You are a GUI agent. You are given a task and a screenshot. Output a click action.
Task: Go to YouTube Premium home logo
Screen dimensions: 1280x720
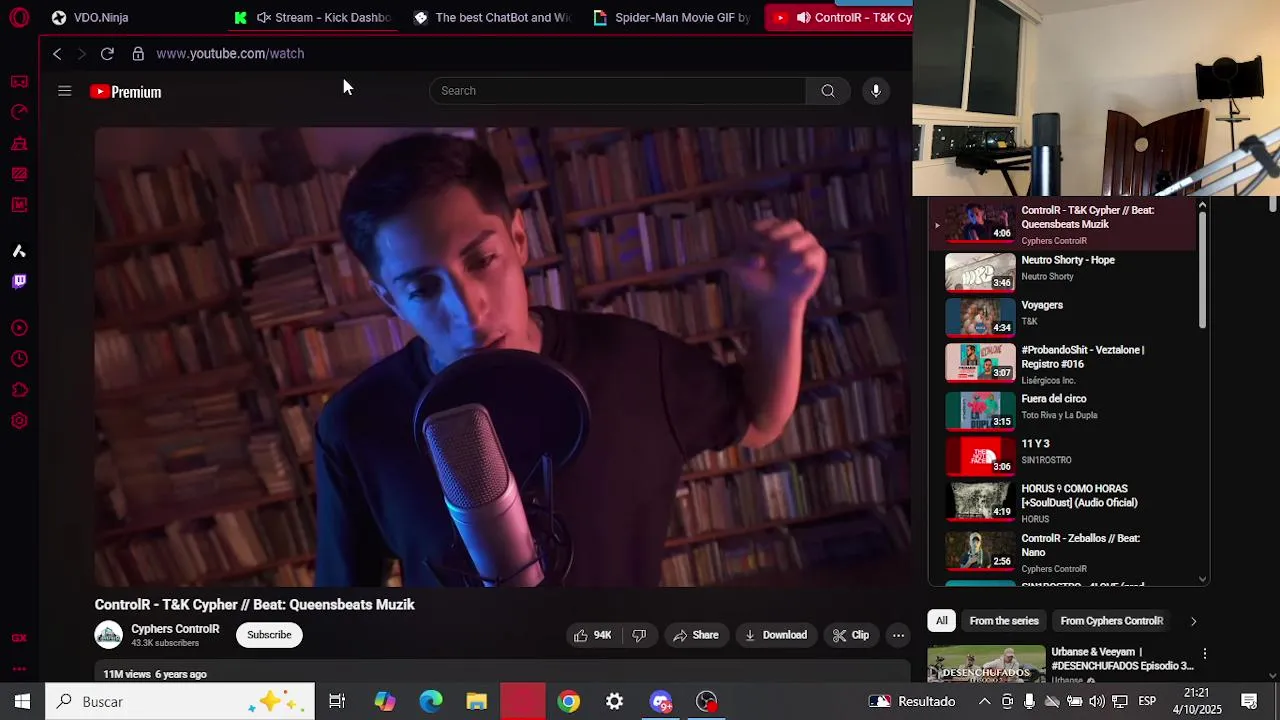(125, 92)
